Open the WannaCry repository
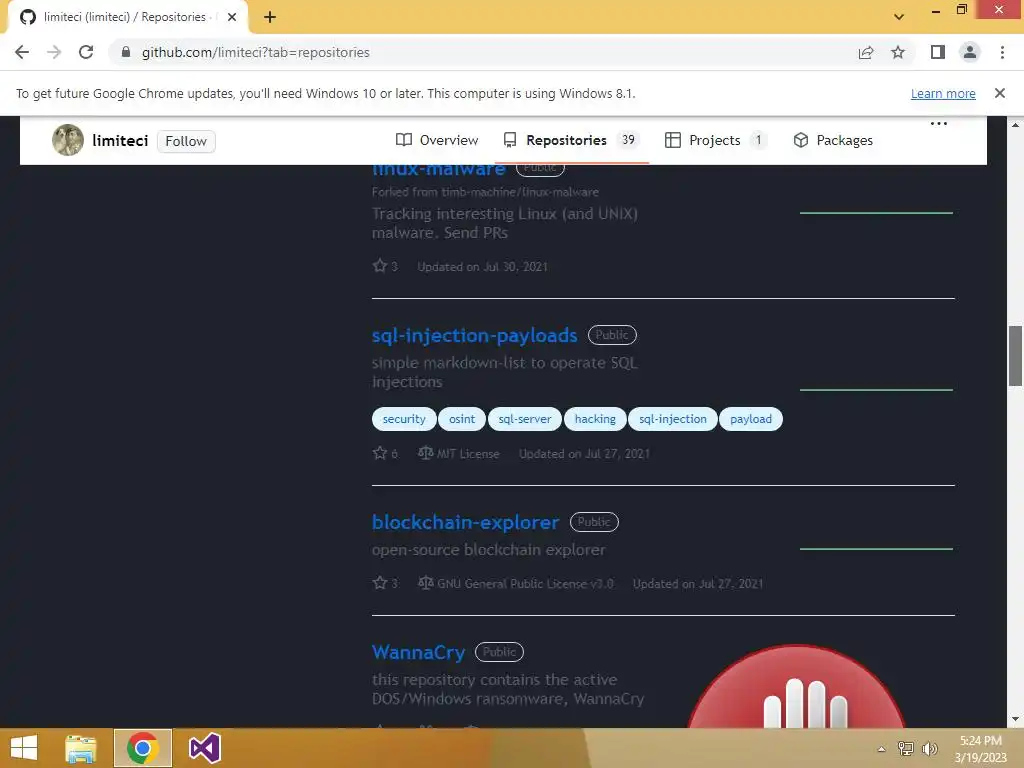The width and height of the screenshot is (1024, 768). click(418, 652)
